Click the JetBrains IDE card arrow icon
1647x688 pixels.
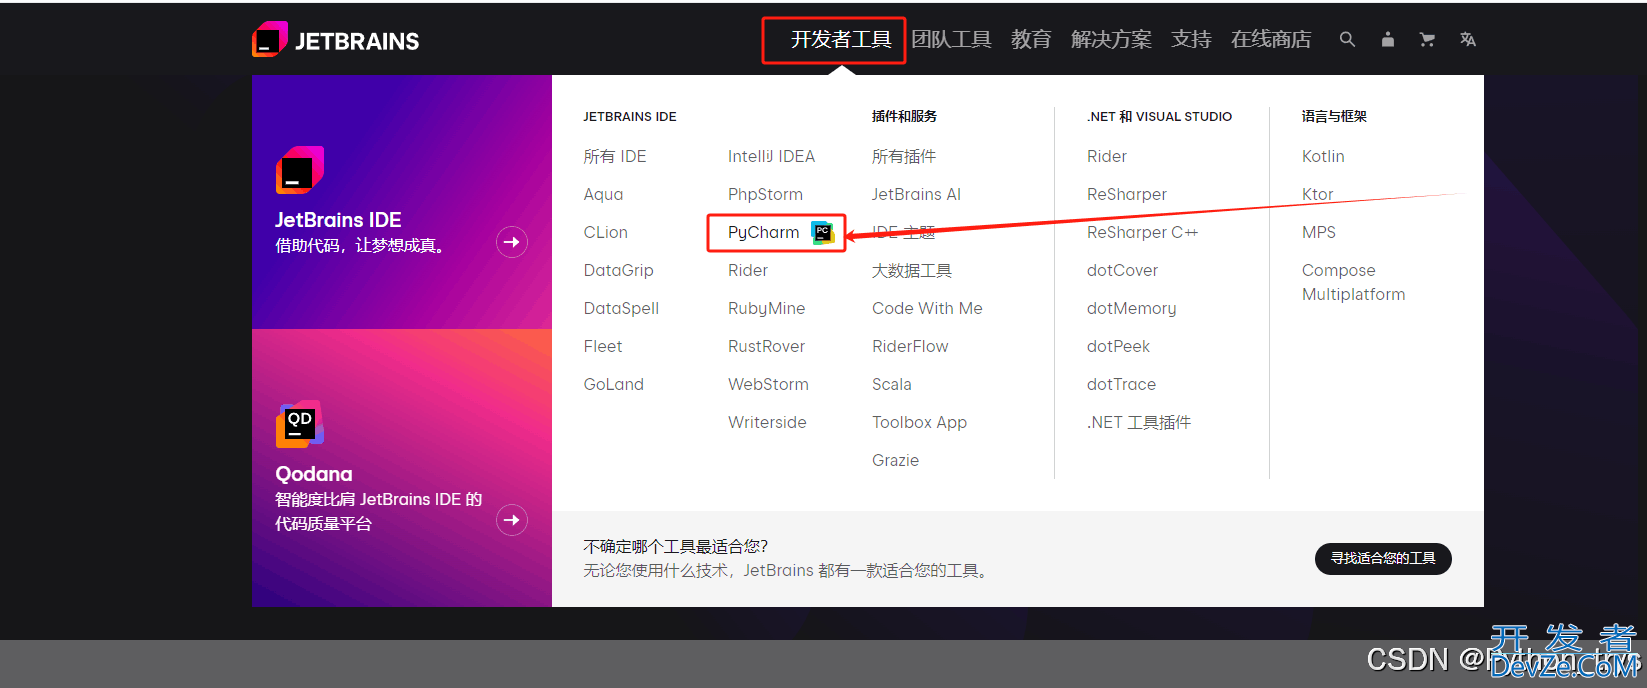click(x=512, y=242)
